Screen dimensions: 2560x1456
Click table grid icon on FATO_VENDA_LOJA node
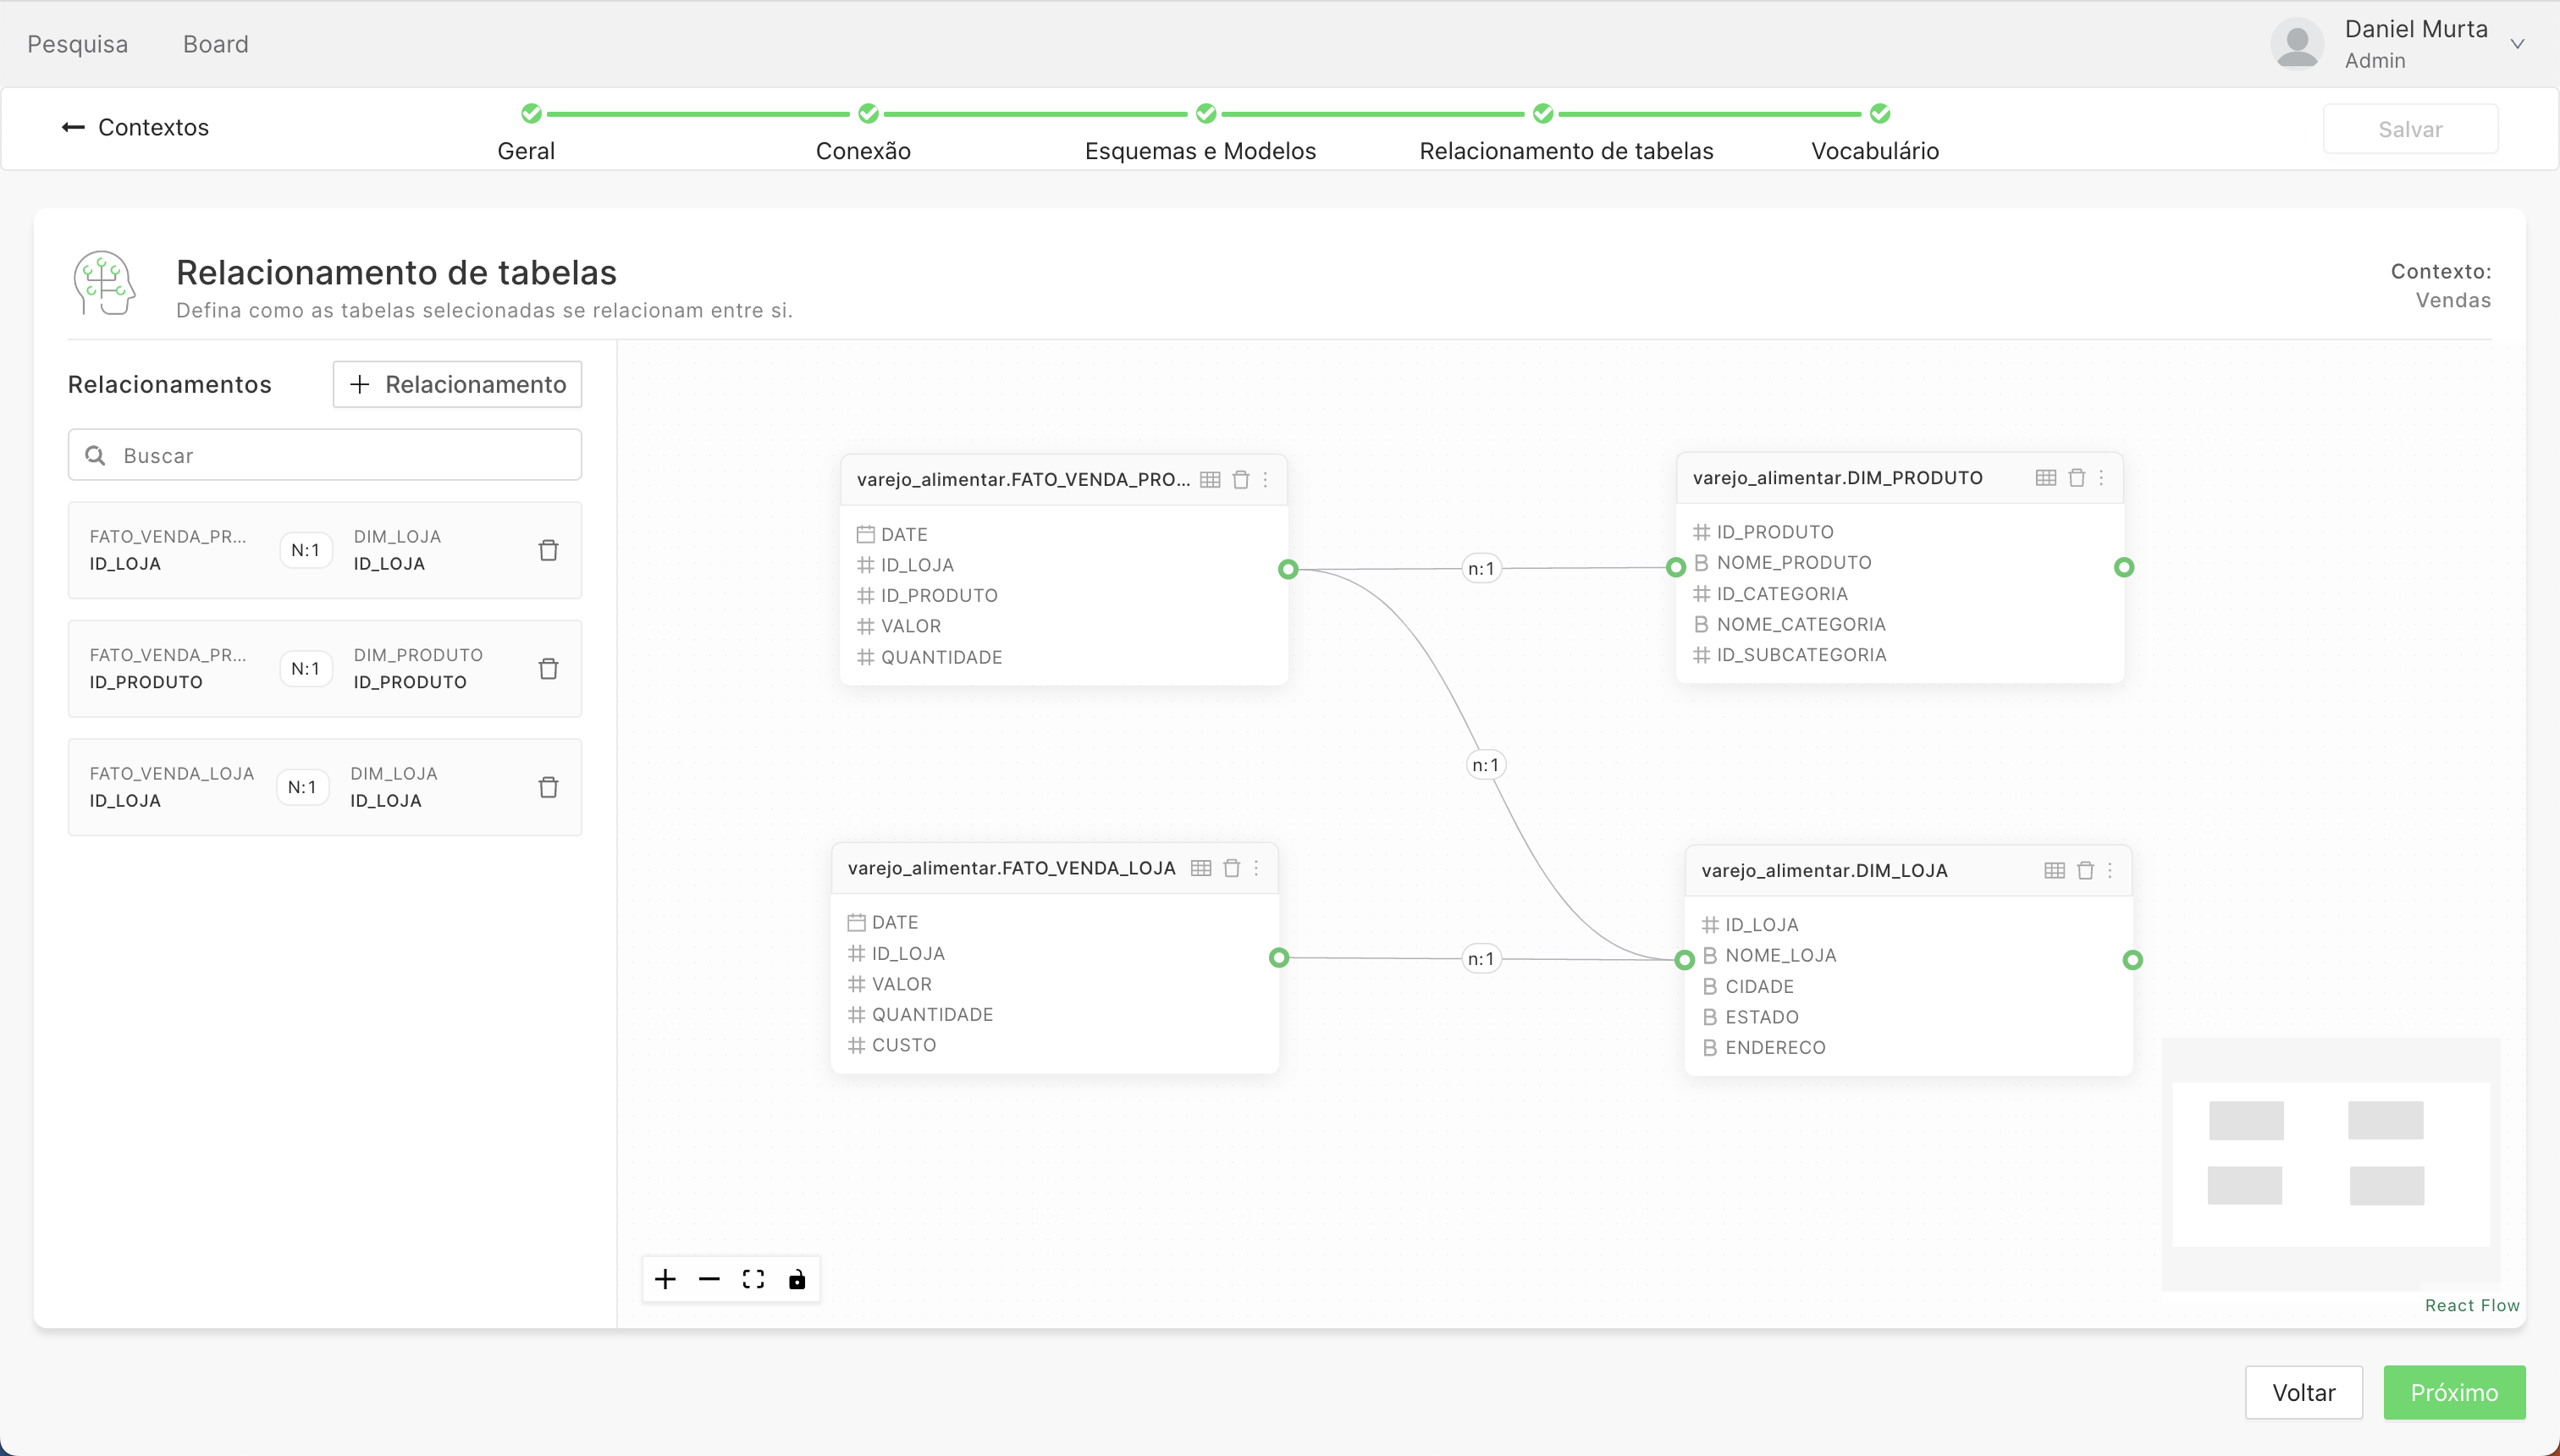point(1201,868)
